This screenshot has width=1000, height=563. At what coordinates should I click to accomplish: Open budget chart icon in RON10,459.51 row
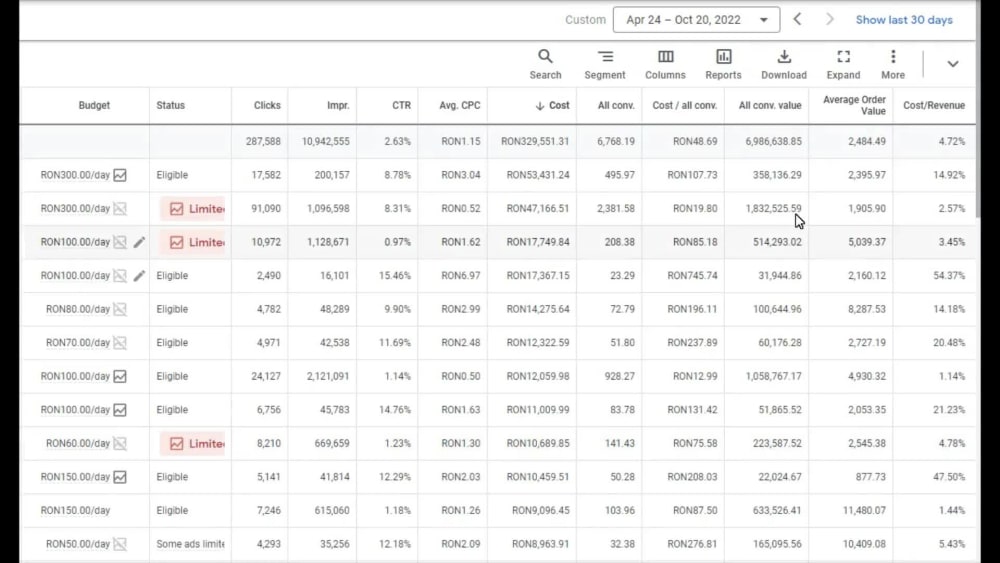(x=120, y=477)
